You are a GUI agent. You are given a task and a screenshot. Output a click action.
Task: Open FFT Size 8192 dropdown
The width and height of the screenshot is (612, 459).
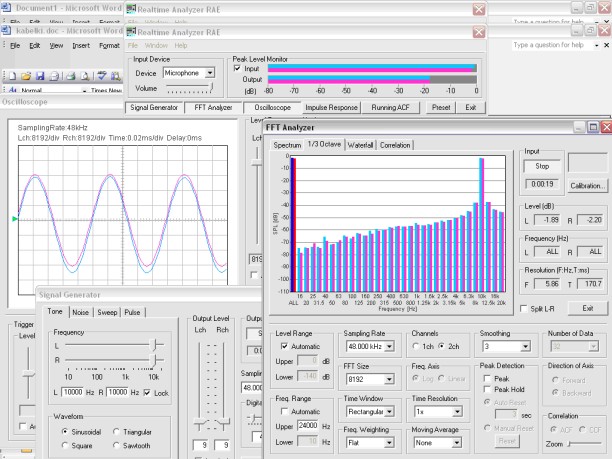pyautogui.click(x=389, y=379)
